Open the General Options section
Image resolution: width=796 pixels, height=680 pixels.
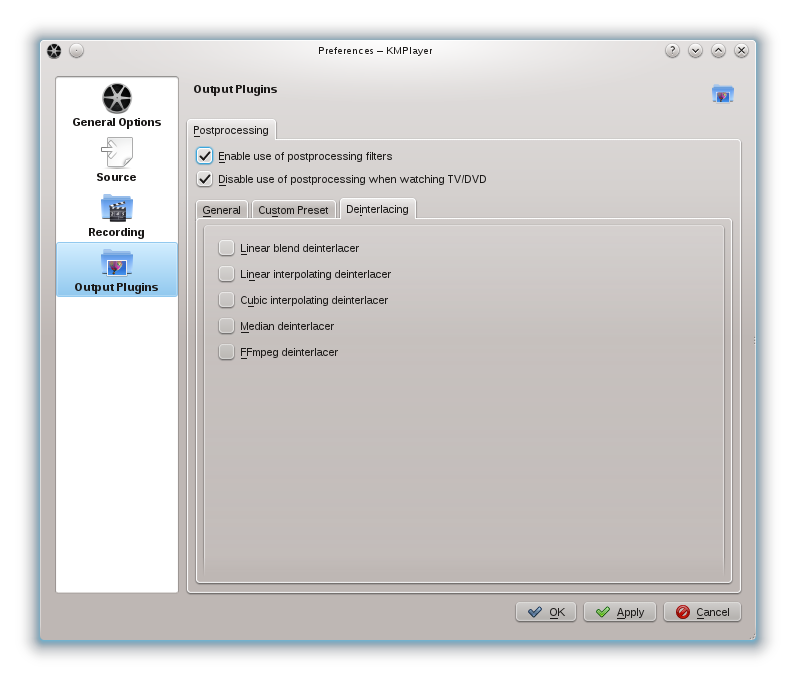point(117,106)
